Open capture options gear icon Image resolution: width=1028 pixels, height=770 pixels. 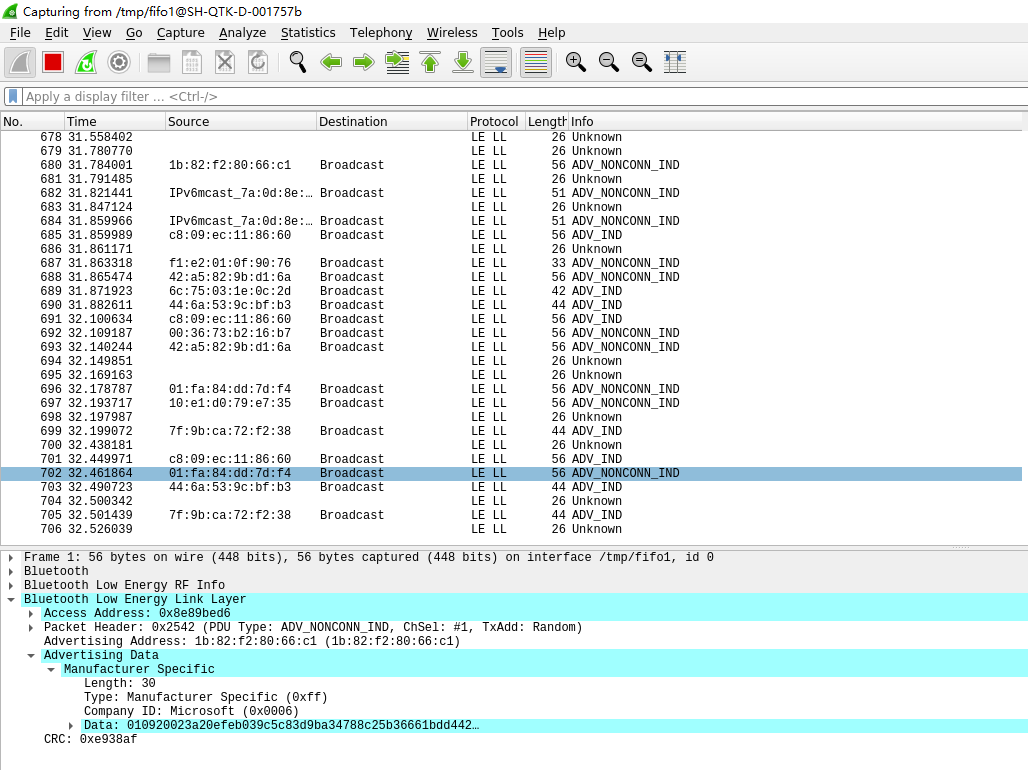click(119, 62)
